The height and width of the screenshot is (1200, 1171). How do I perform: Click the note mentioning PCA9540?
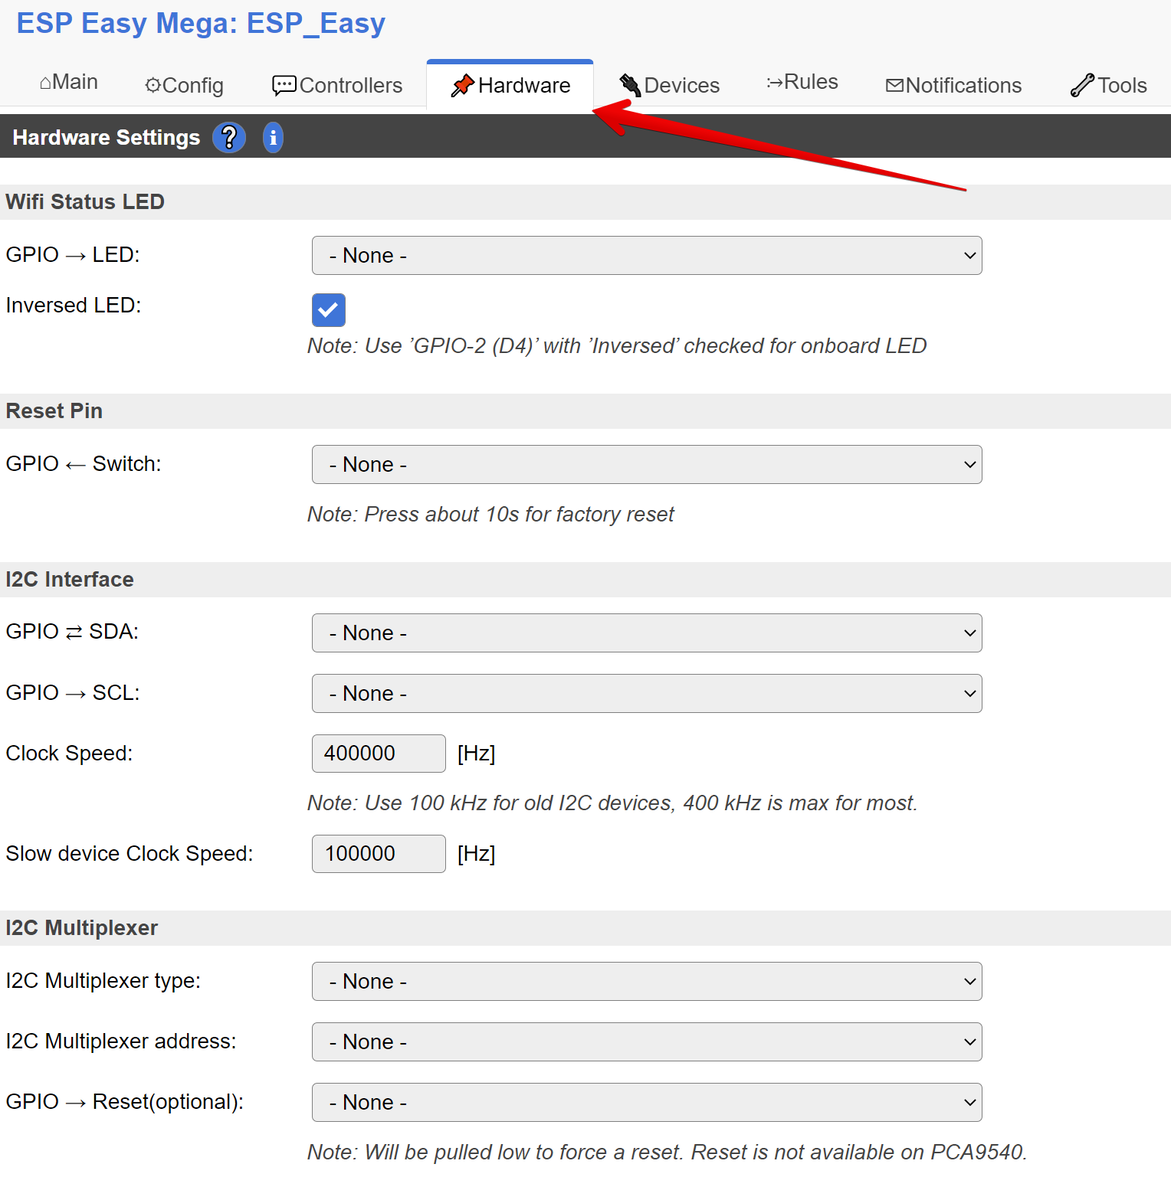[667, 1153]
